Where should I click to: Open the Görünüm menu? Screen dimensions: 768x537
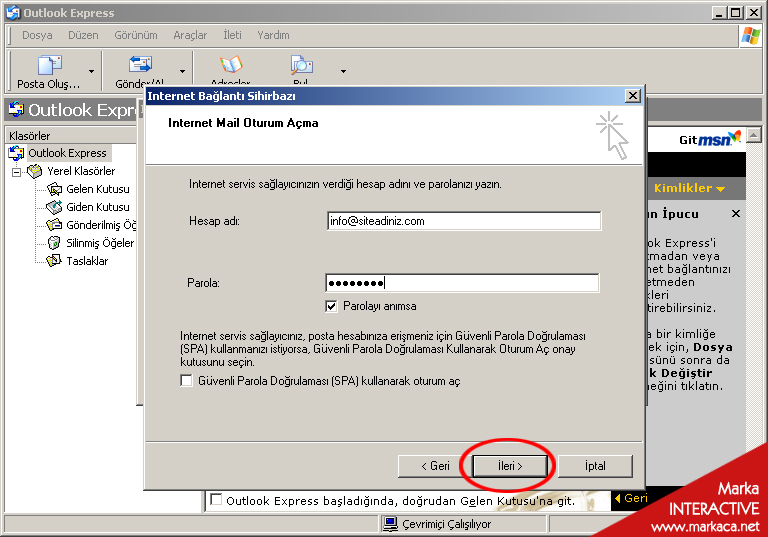point(136,35)
